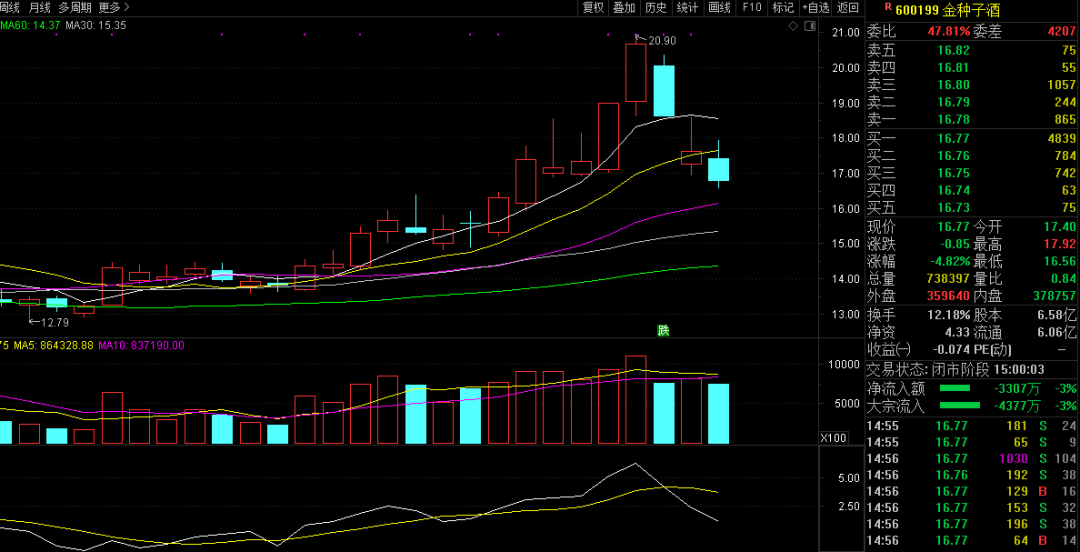Switch to the 月线 monthly chart tab

coord(39,7)
